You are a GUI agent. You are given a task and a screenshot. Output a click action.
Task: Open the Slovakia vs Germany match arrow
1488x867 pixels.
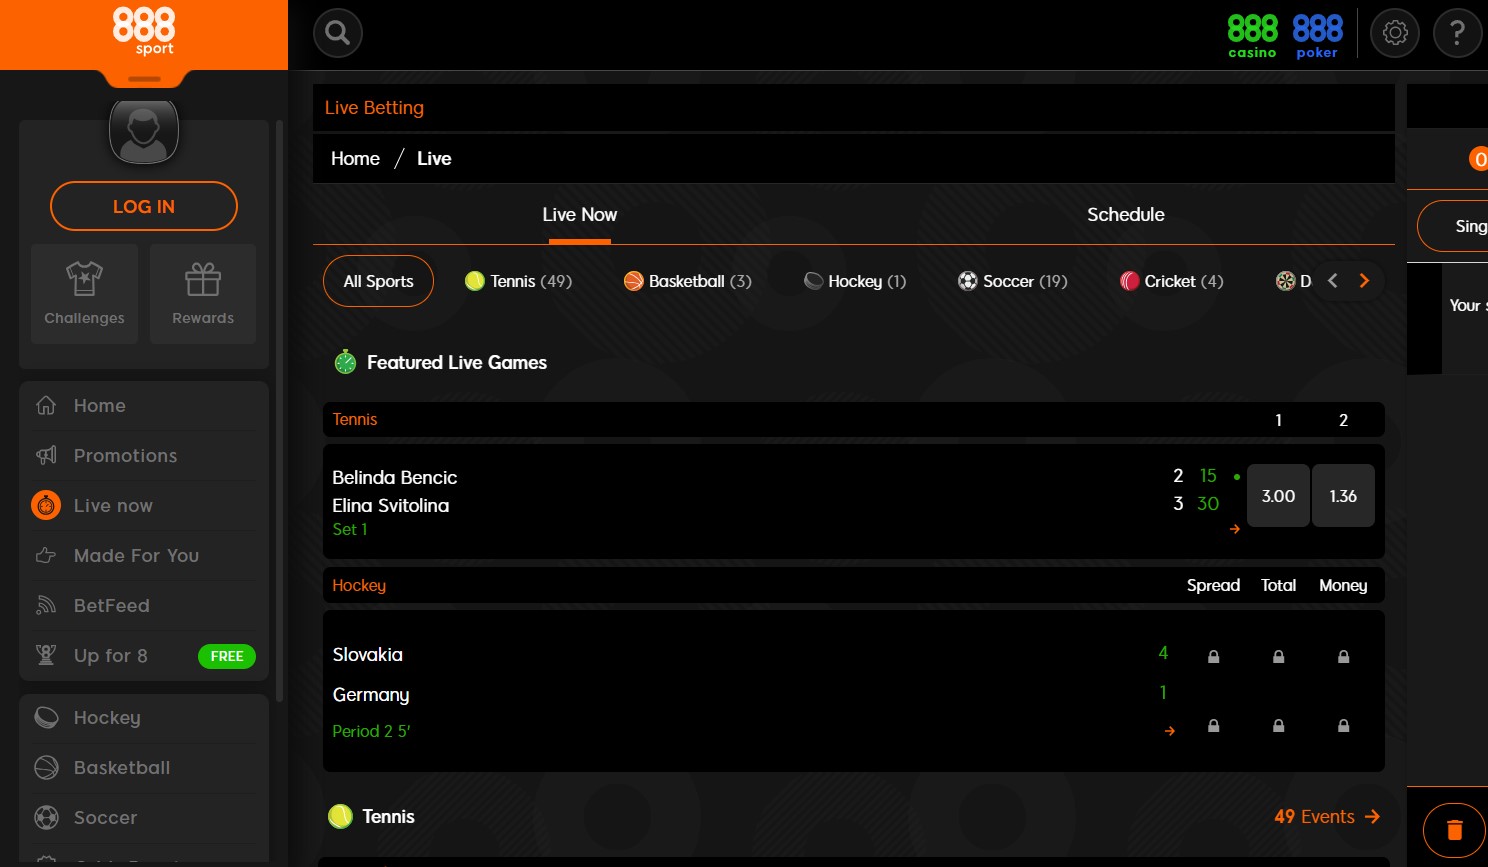pyautogui.click(x=1169, y=731)
